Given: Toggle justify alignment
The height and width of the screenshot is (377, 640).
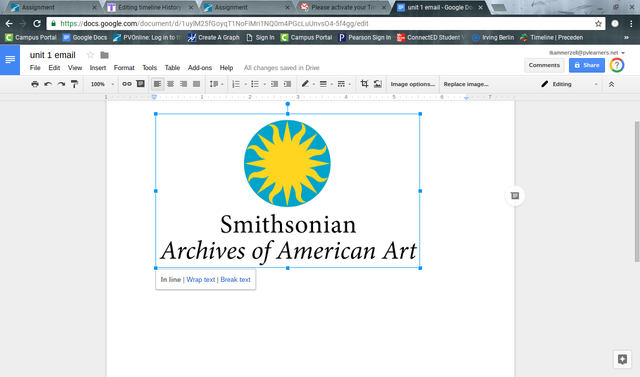Looking at the screenshot, I should point(196,84).
